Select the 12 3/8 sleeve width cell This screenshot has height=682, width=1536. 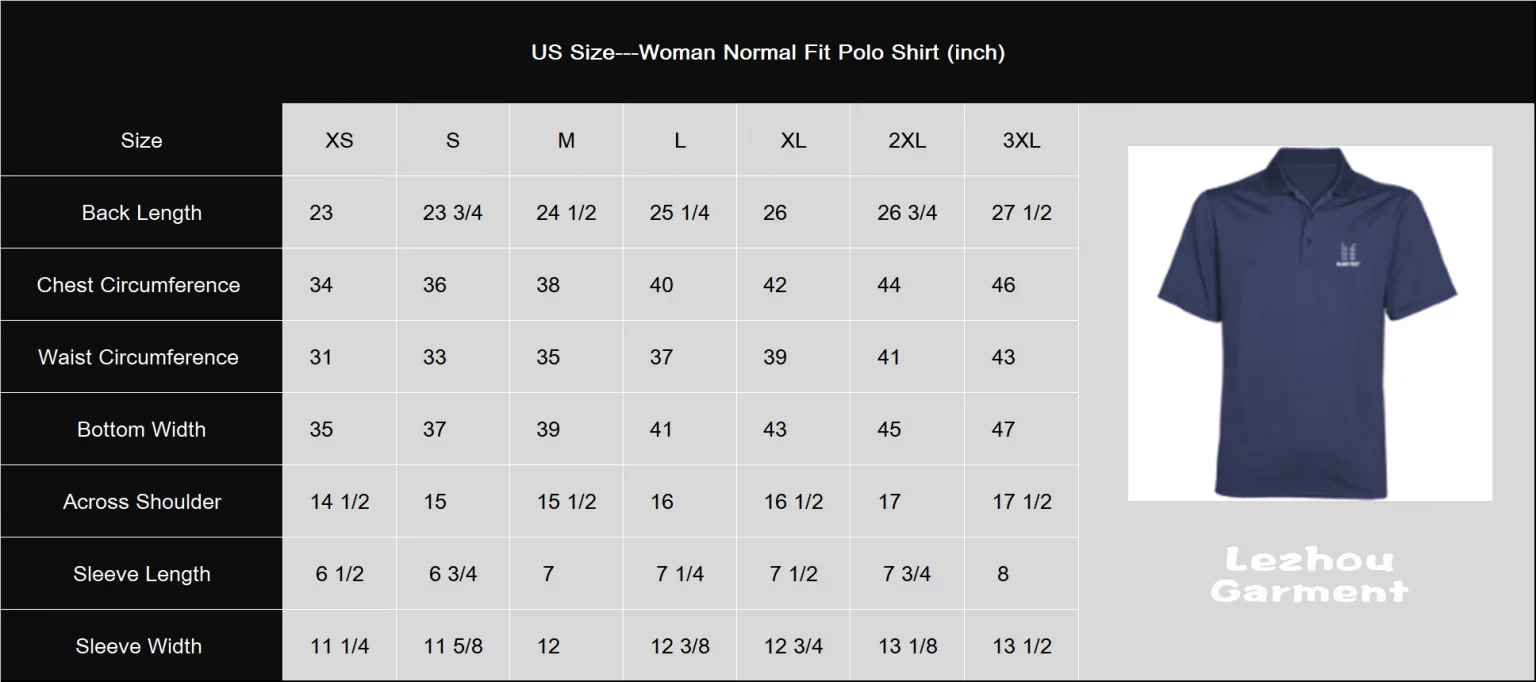[x=680, y=646]
